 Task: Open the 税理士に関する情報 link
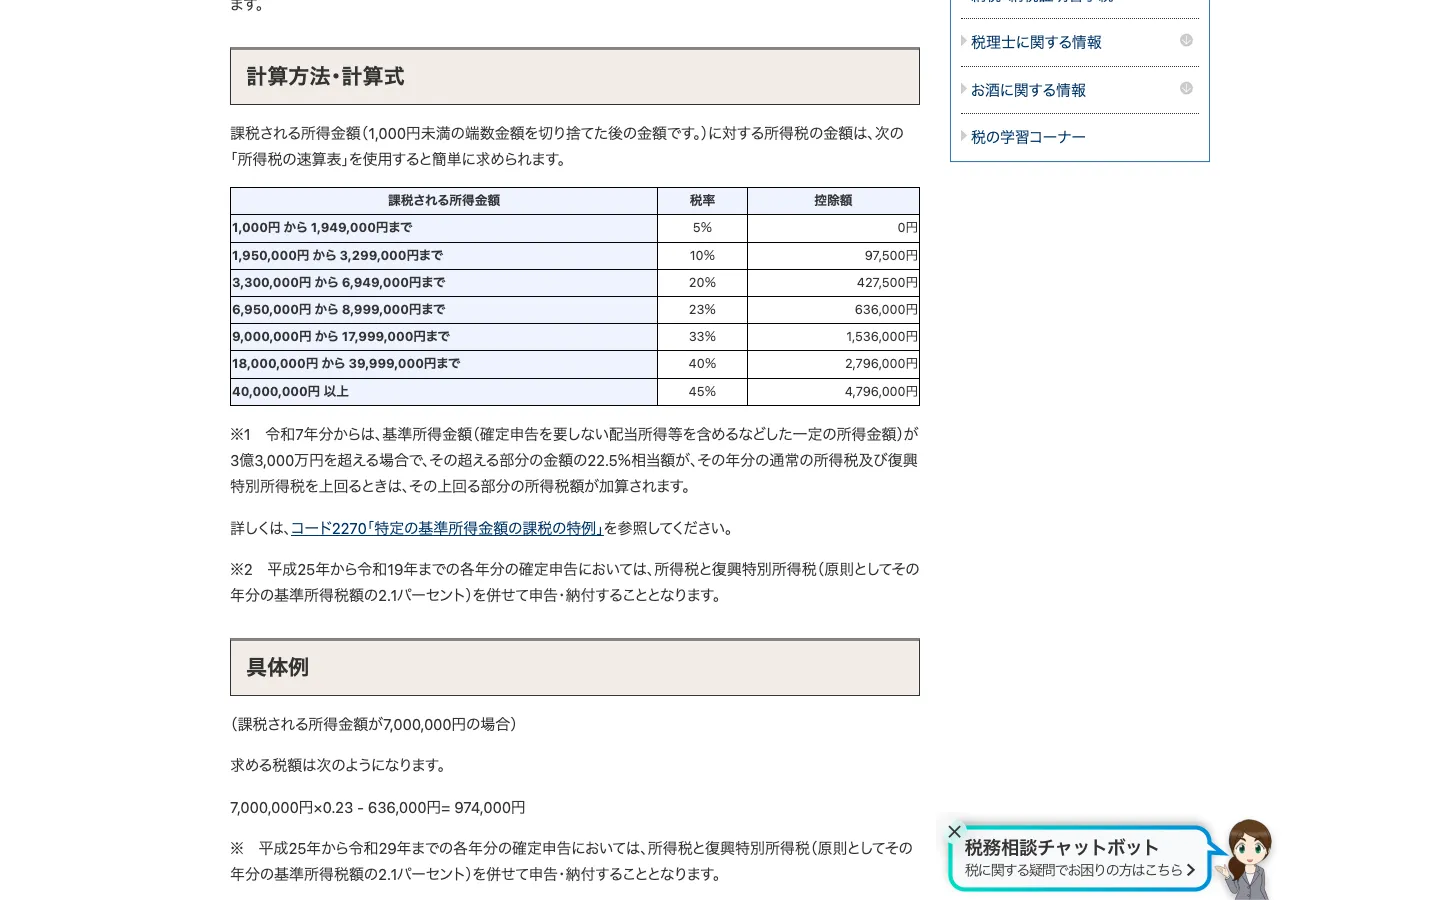tap(1036, 42)
